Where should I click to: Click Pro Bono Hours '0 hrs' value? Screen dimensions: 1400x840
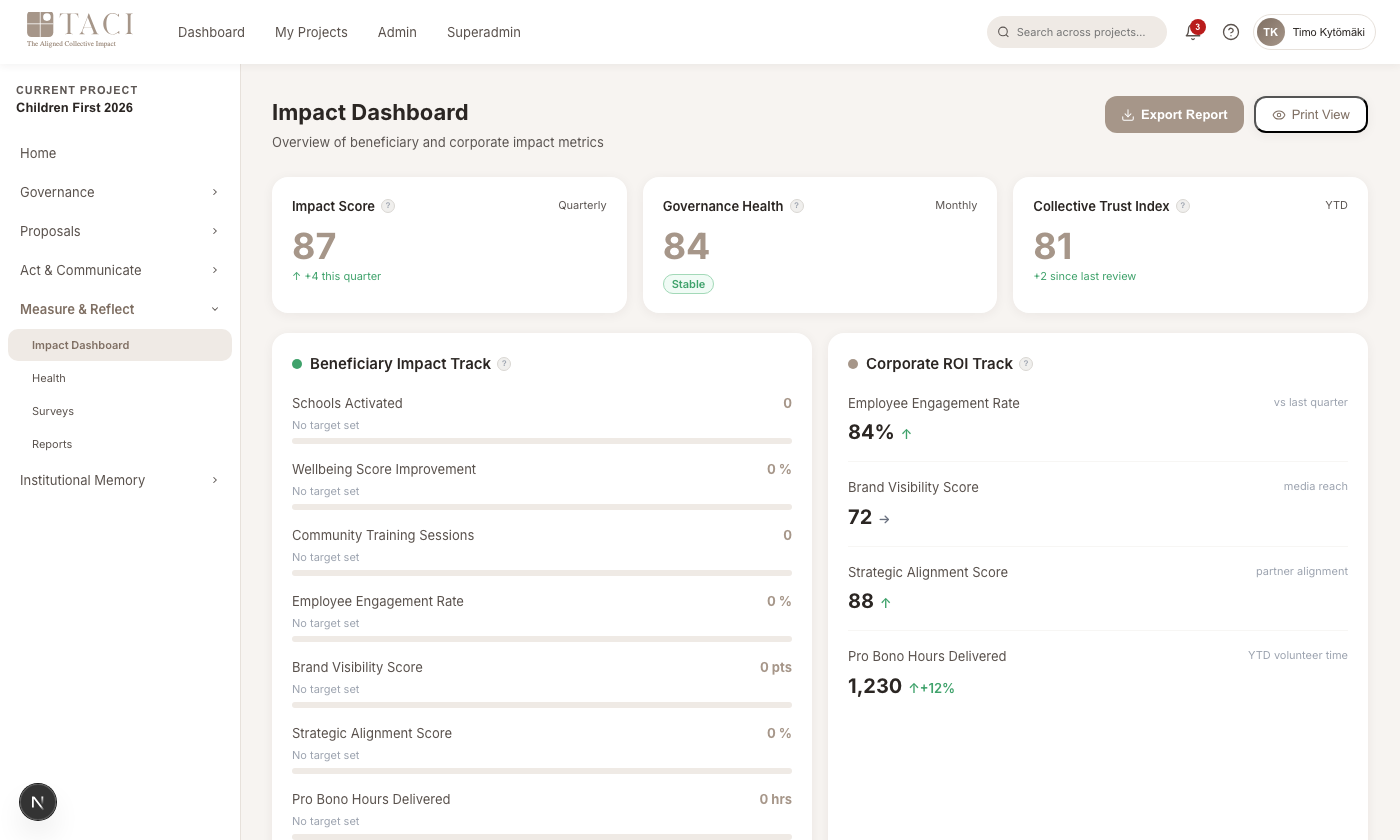coord(775,799)
